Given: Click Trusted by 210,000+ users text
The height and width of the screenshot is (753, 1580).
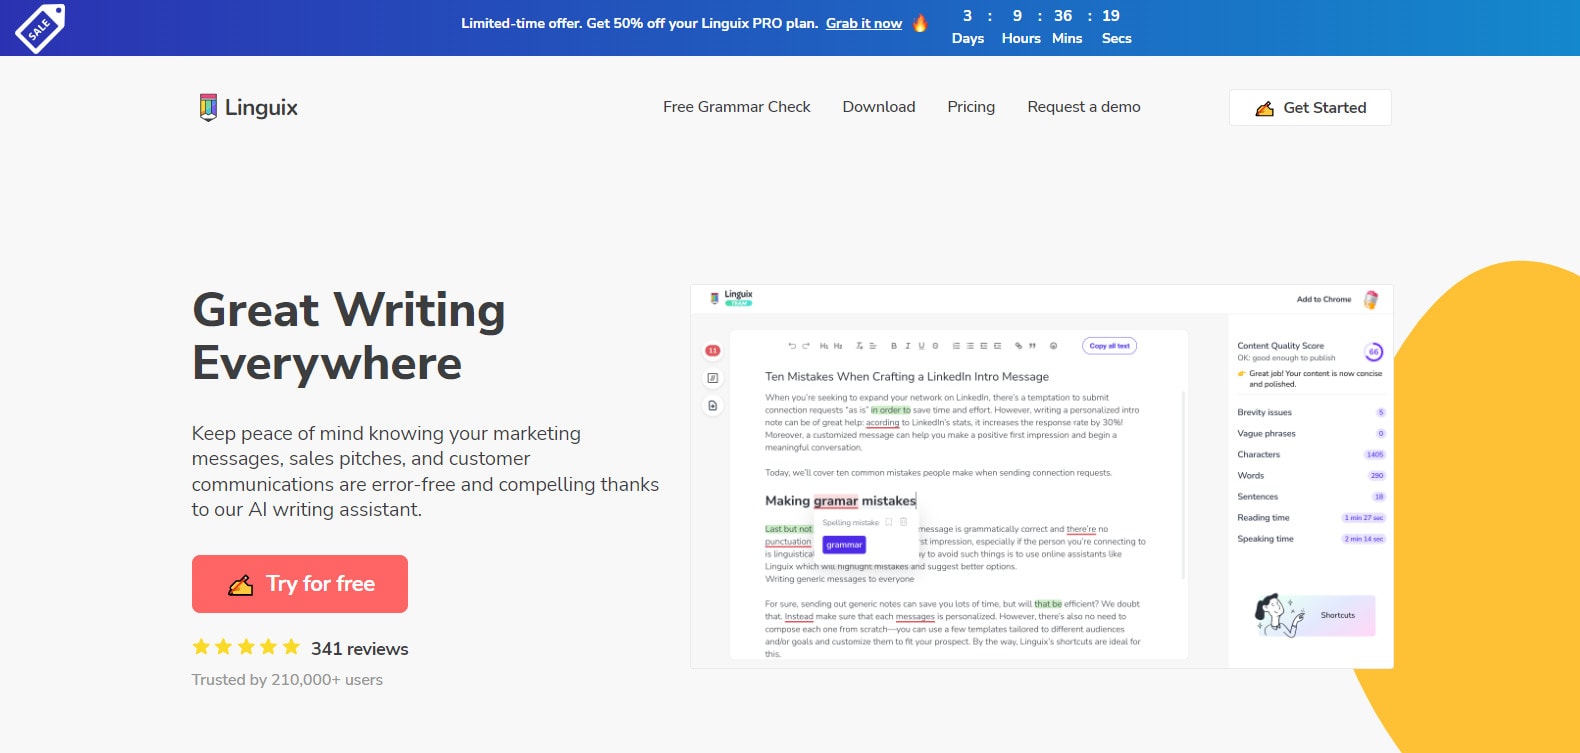Looking at the screenshot, I should [287, 680].
